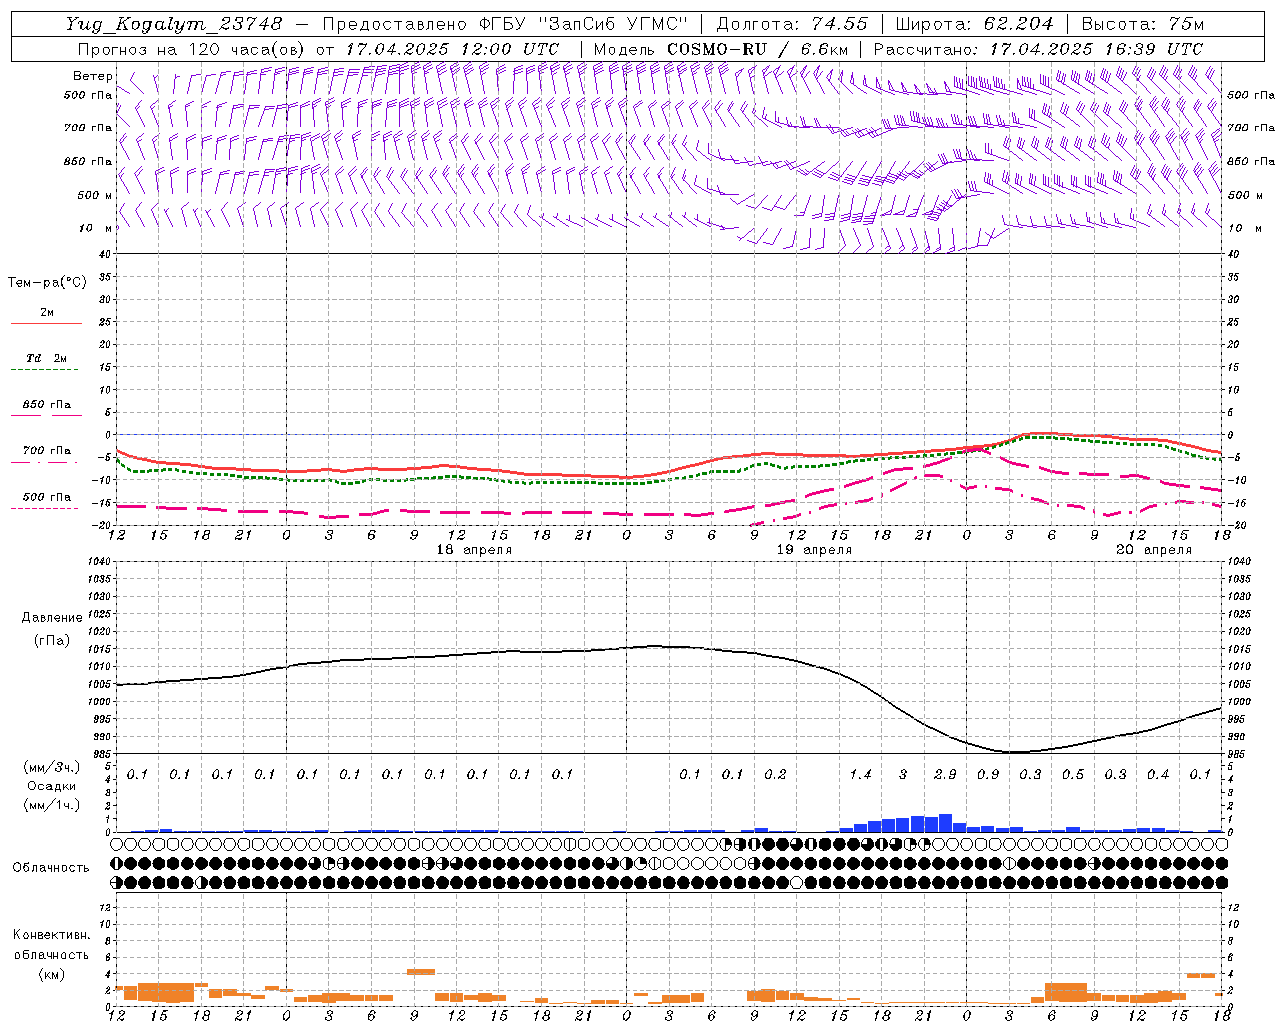Click the Ветер wind panel label
Screen dimensions: 1280x1024
93,76
